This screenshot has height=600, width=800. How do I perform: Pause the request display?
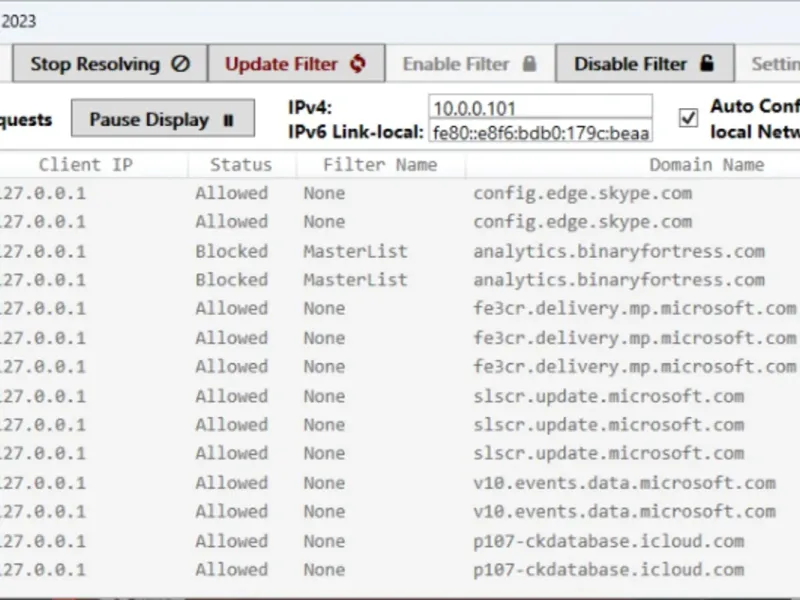162,119
